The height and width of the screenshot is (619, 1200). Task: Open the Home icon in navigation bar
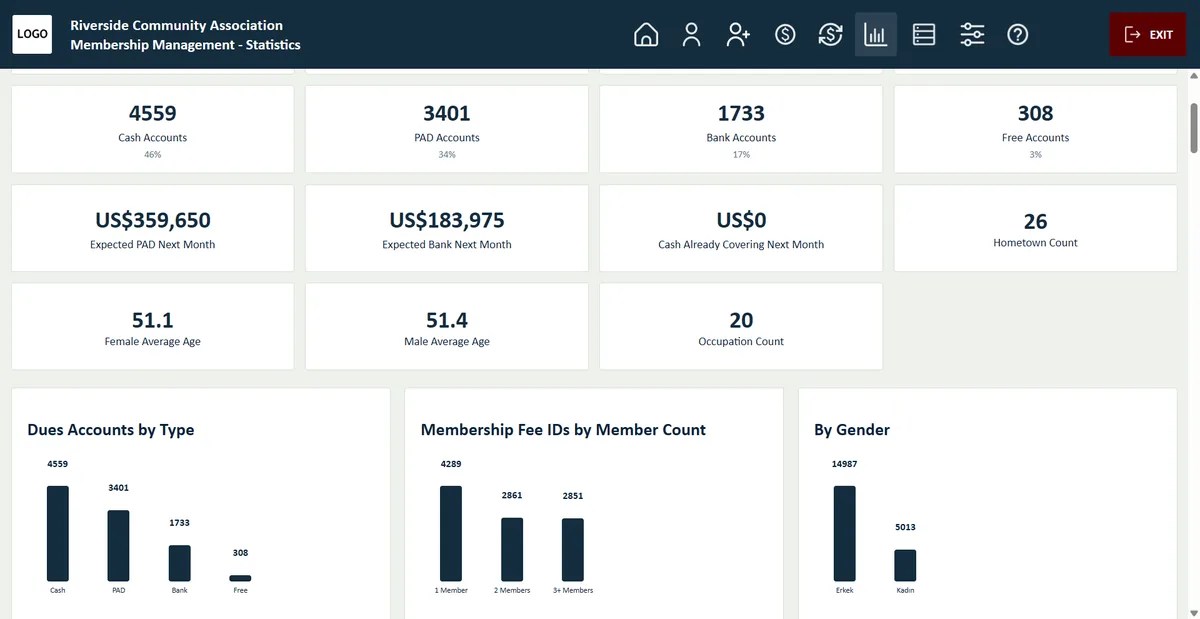point(646,35)
